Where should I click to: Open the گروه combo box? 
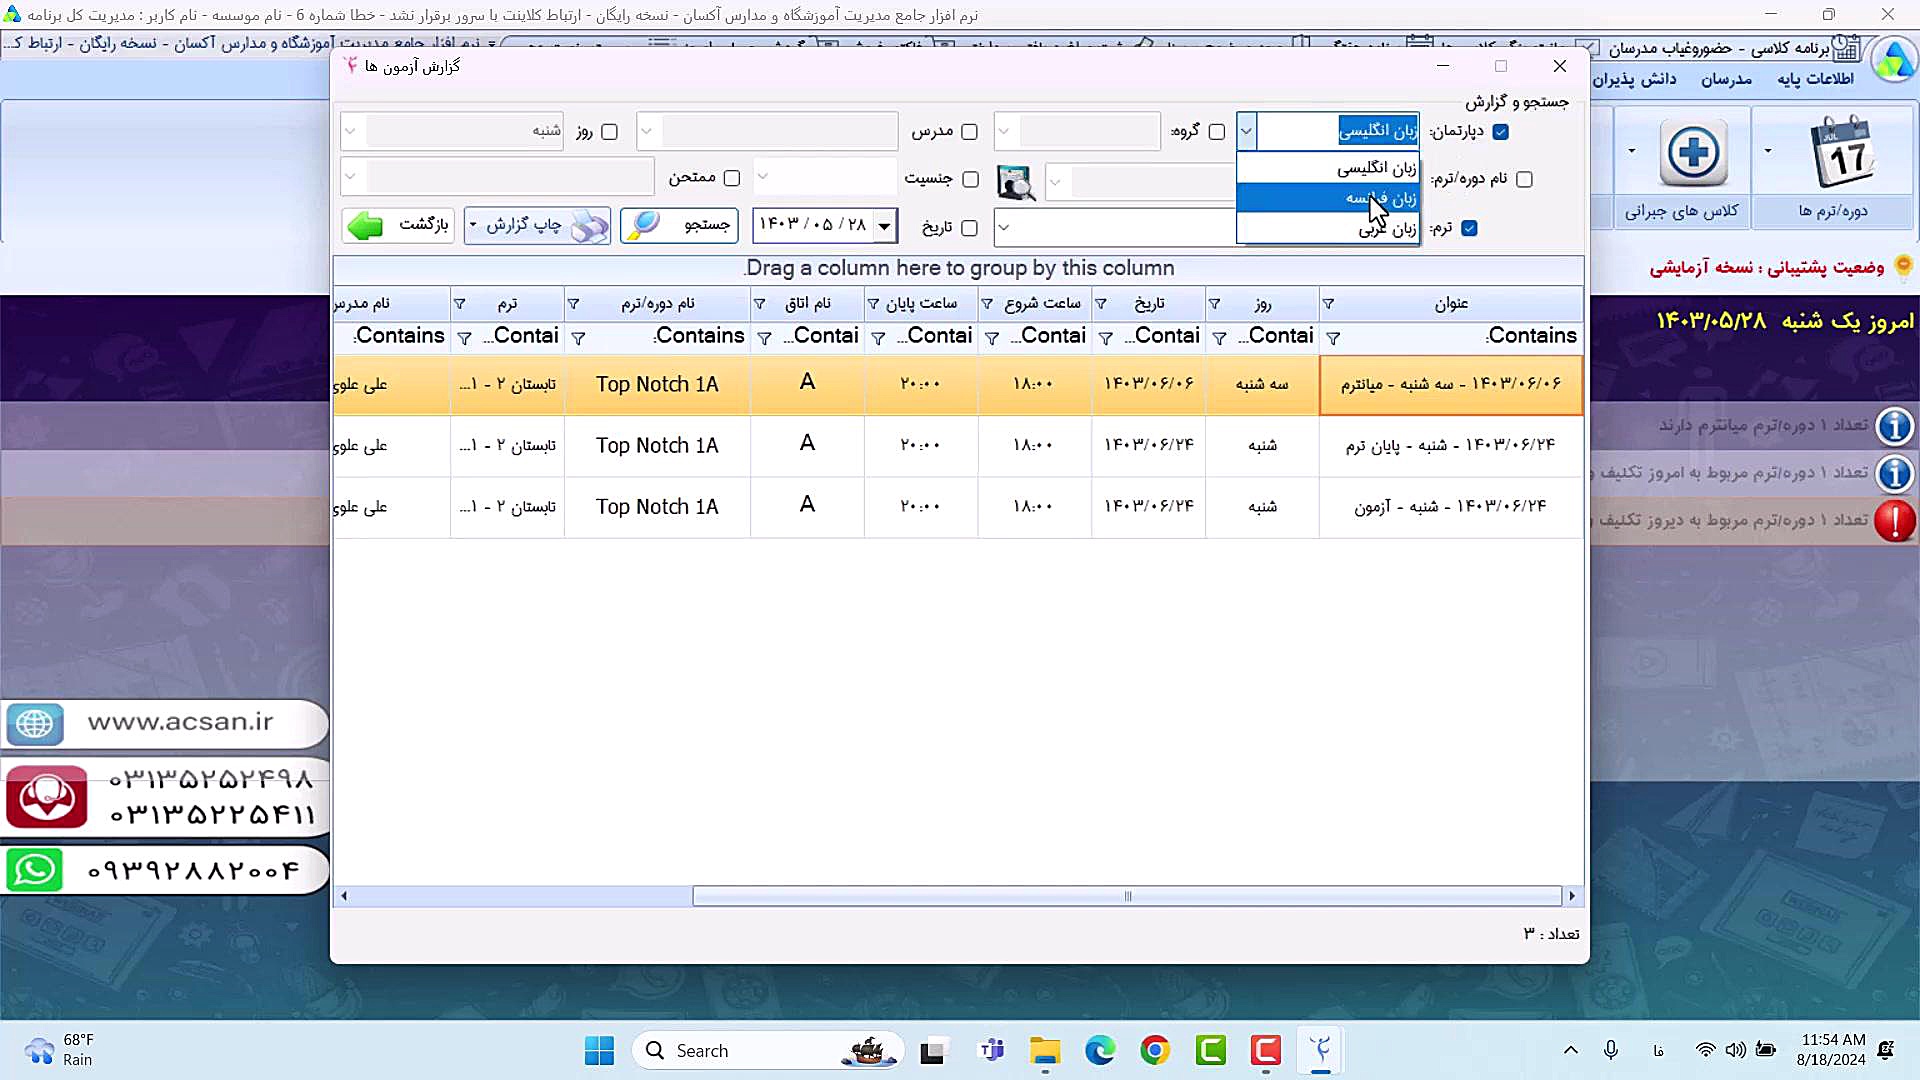click(1004, 131)
